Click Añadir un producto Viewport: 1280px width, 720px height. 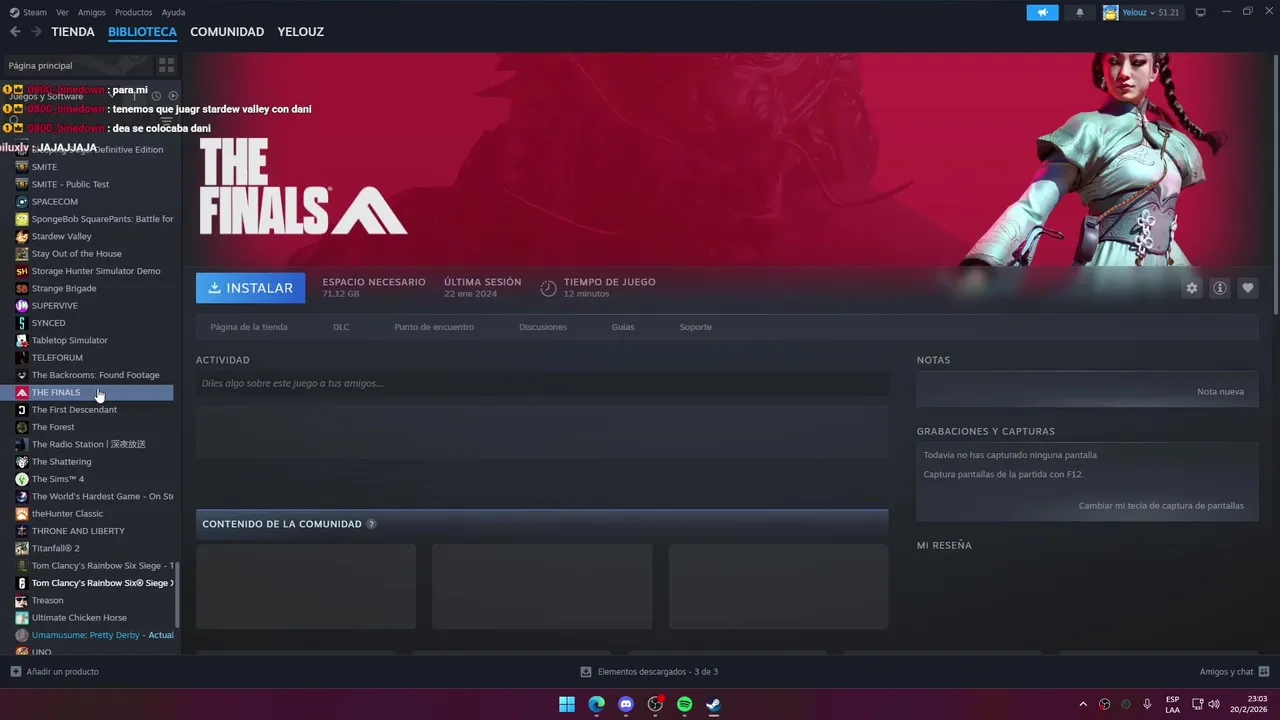pyautogui.click(x=55, y=672)
